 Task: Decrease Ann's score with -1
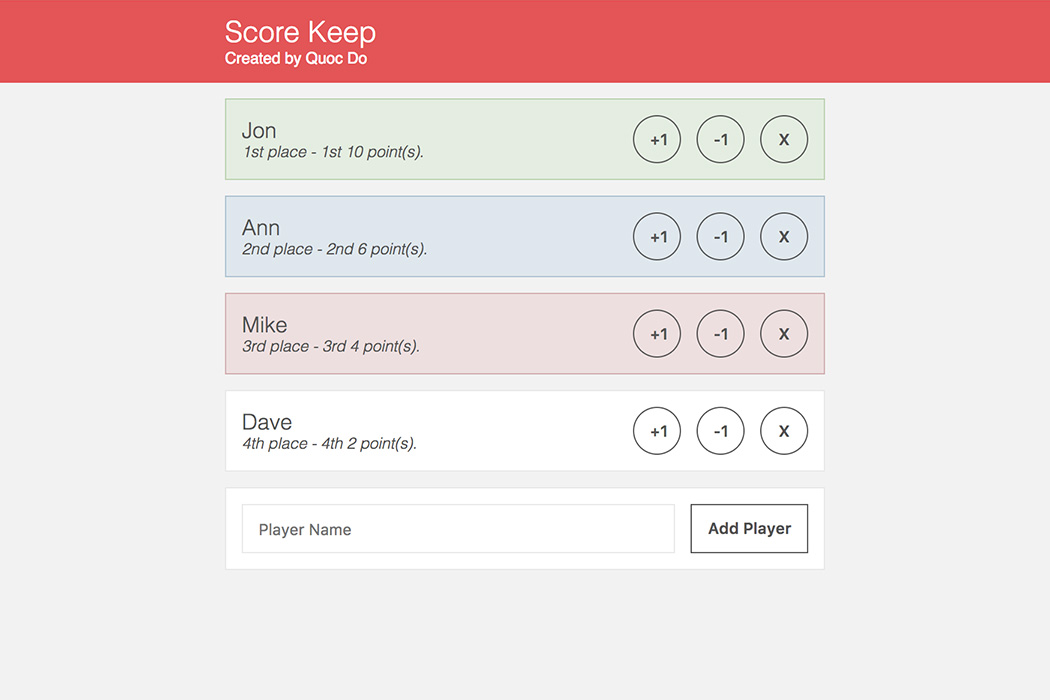[721, 236]
